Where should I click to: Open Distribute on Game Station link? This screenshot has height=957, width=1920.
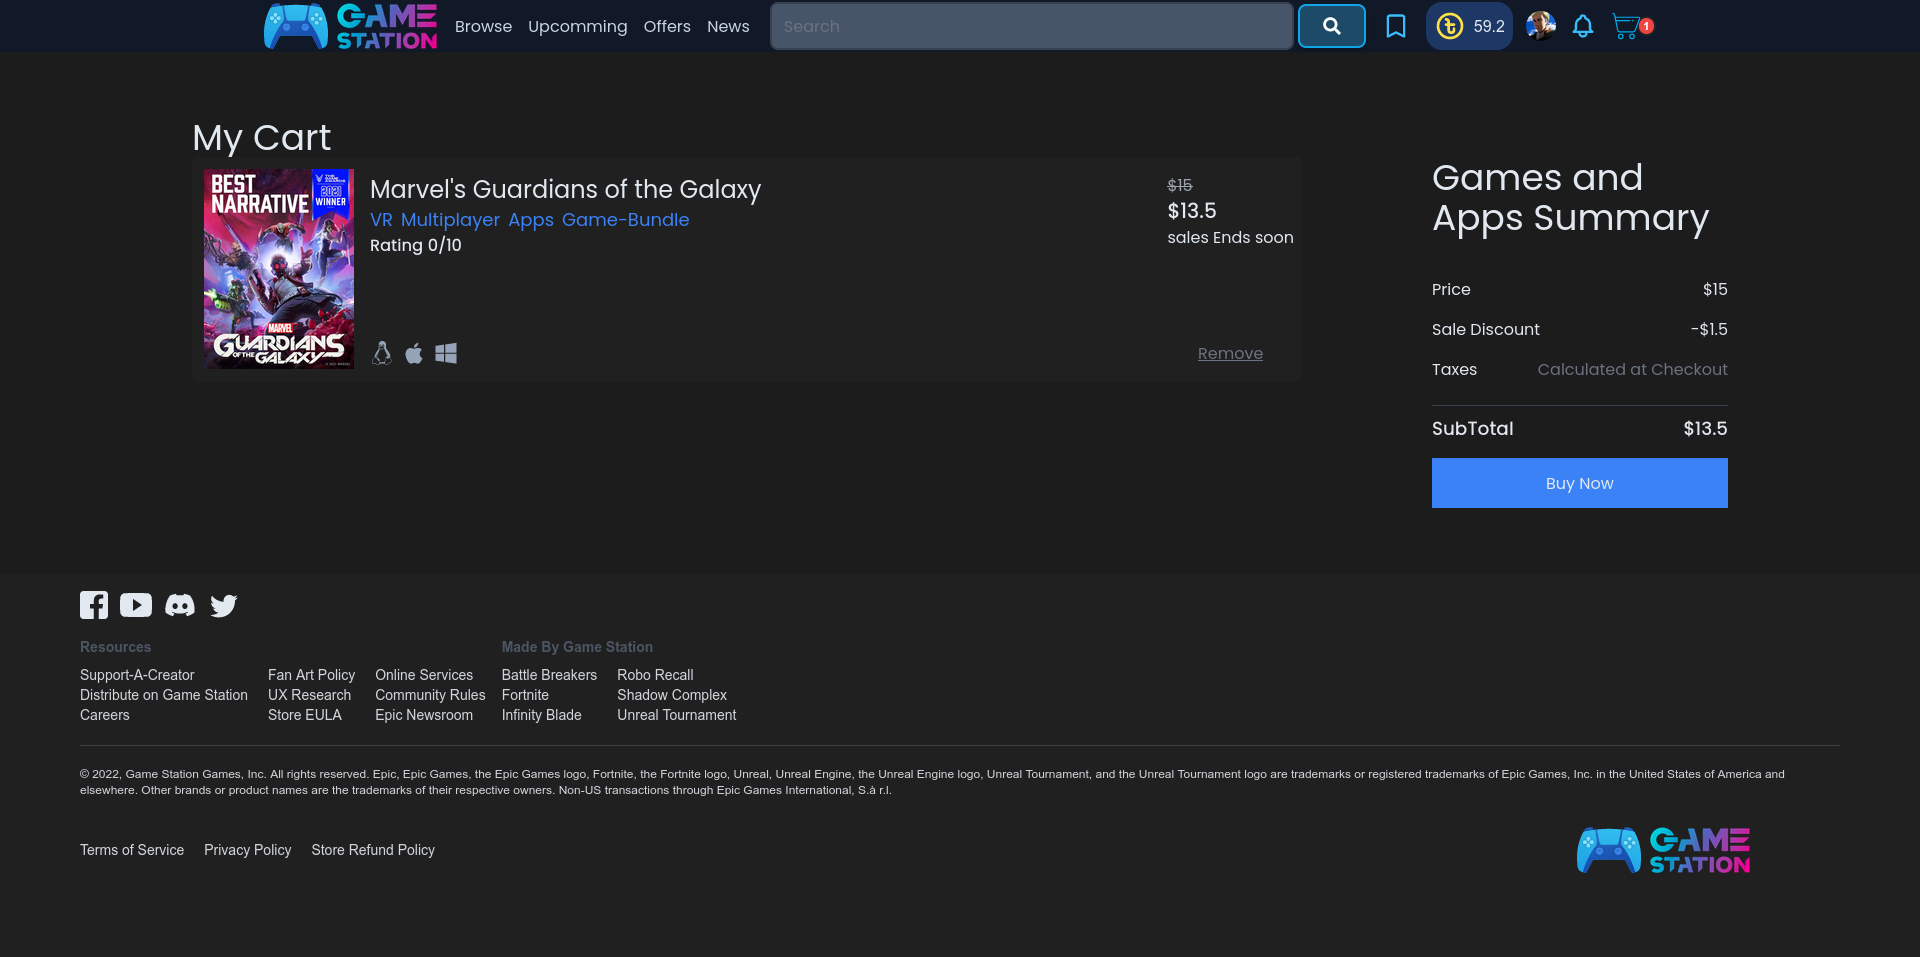point(164,695)
